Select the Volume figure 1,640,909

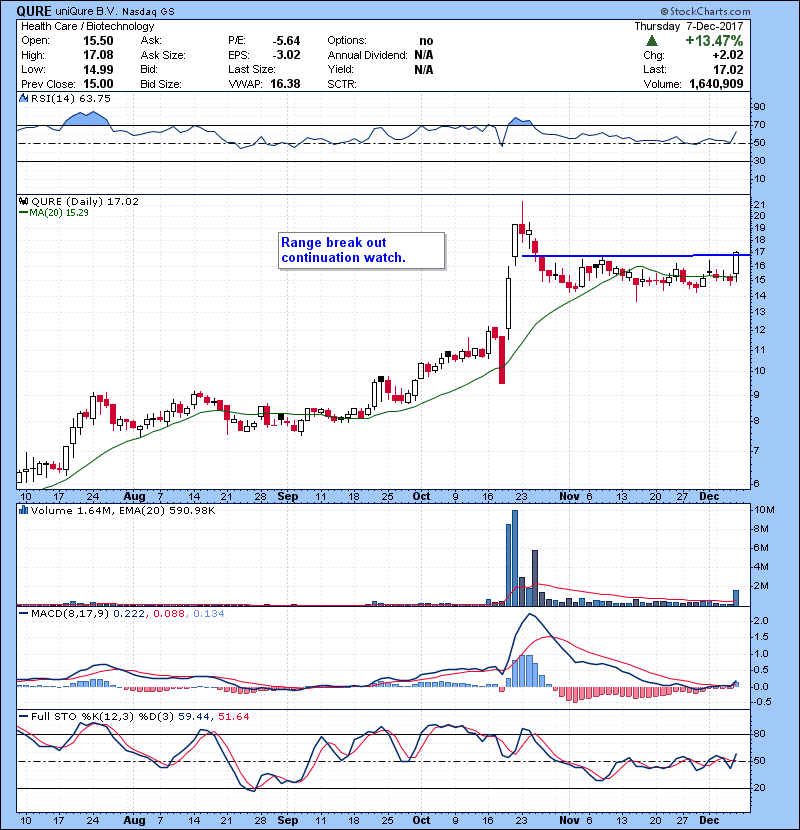tap(716, 84)
